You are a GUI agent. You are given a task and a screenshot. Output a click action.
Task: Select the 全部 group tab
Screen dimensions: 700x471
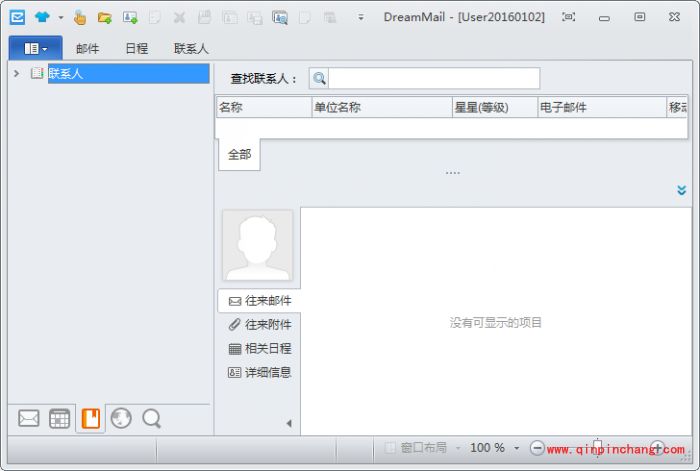(x=239, y=154)
